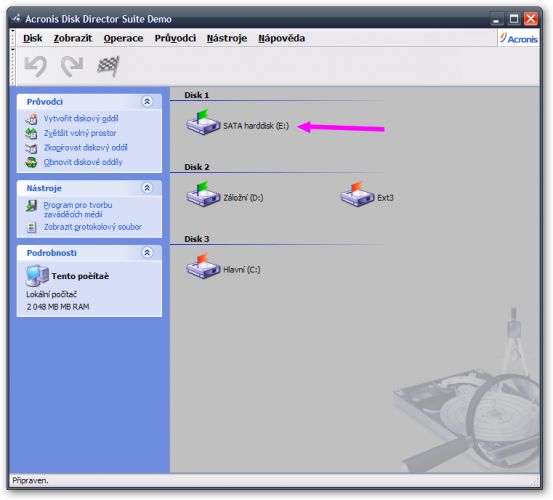553x500 pixels.
Task: Click the Disk 2 group header
Action: 196,167
